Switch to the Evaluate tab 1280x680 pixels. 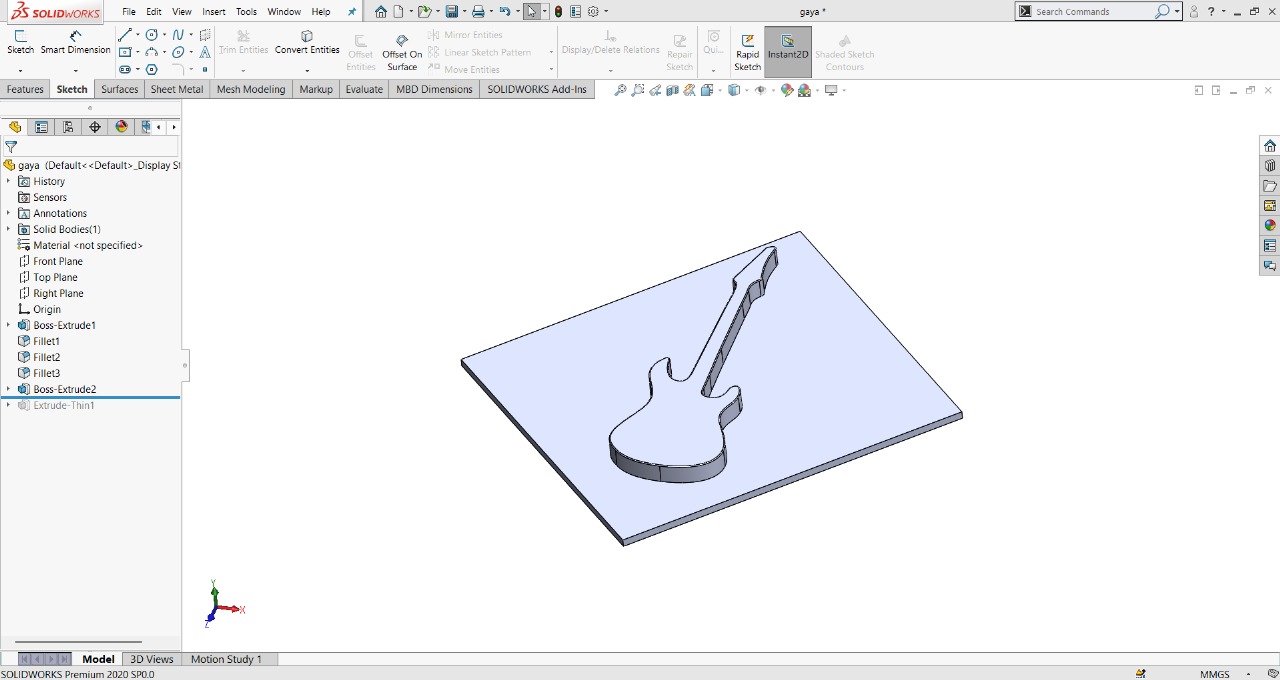point(364,89)
